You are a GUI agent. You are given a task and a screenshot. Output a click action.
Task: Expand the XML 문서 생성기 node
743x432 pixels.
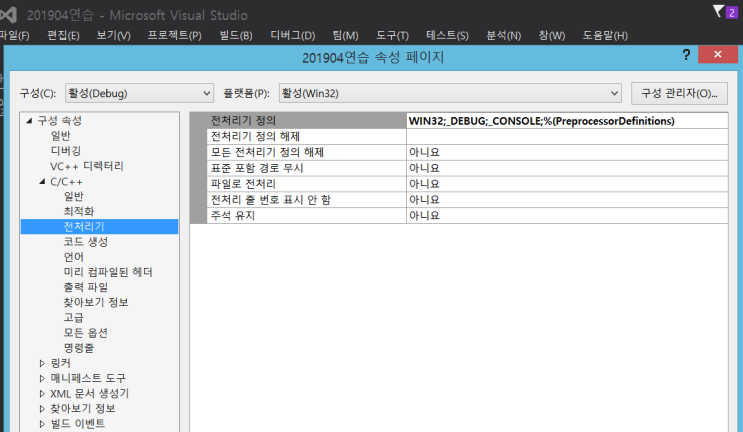[42, 394]
